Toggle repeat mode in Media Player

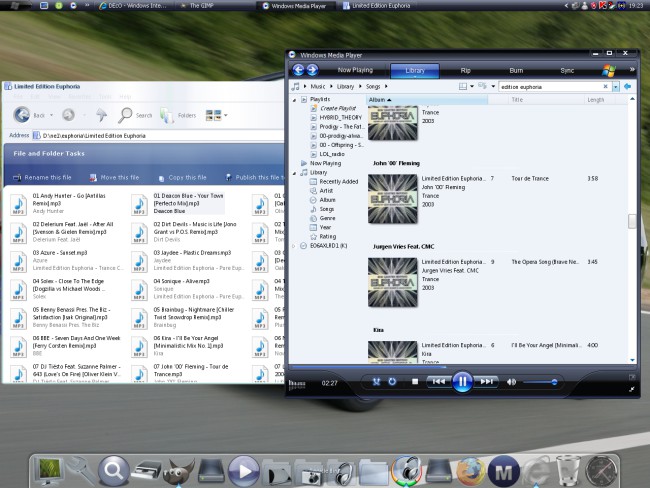(x=392, y=381)
